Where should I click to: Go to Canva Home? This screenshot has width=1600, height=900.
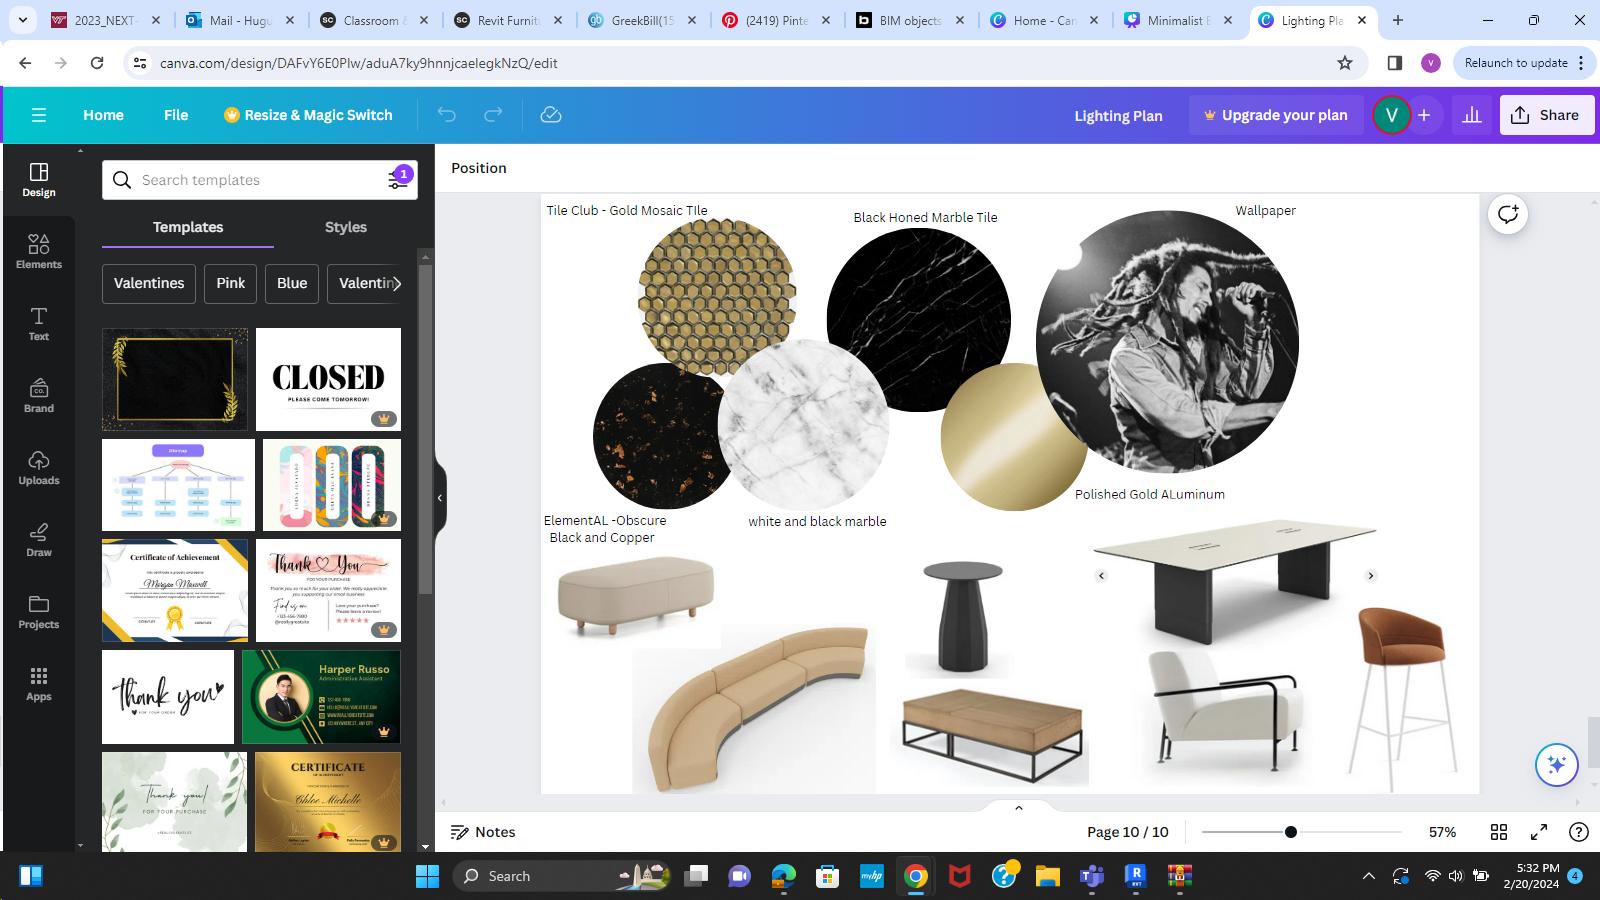[104, 115]
